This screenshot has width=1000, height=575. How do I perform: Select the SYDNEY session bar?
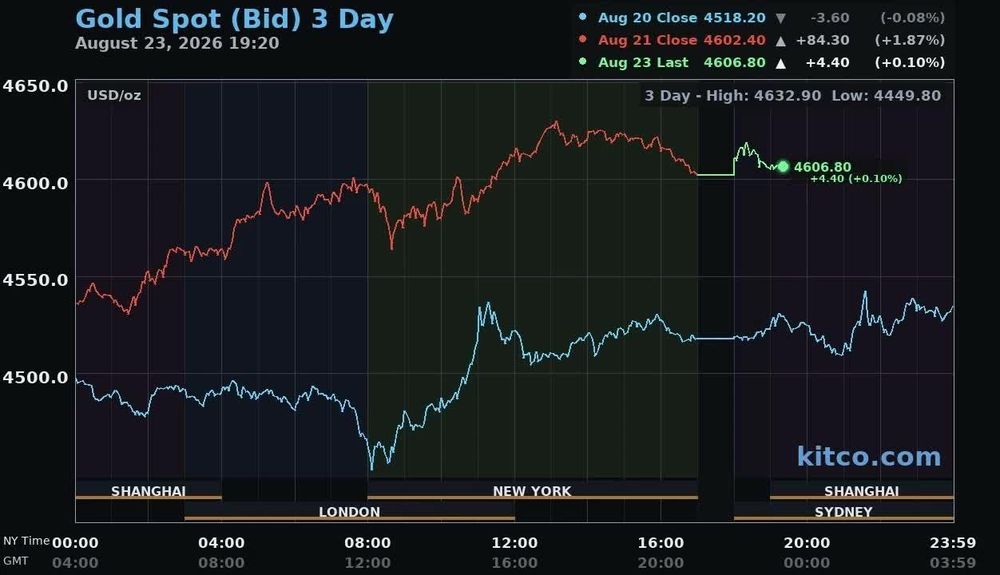(844, 512)
